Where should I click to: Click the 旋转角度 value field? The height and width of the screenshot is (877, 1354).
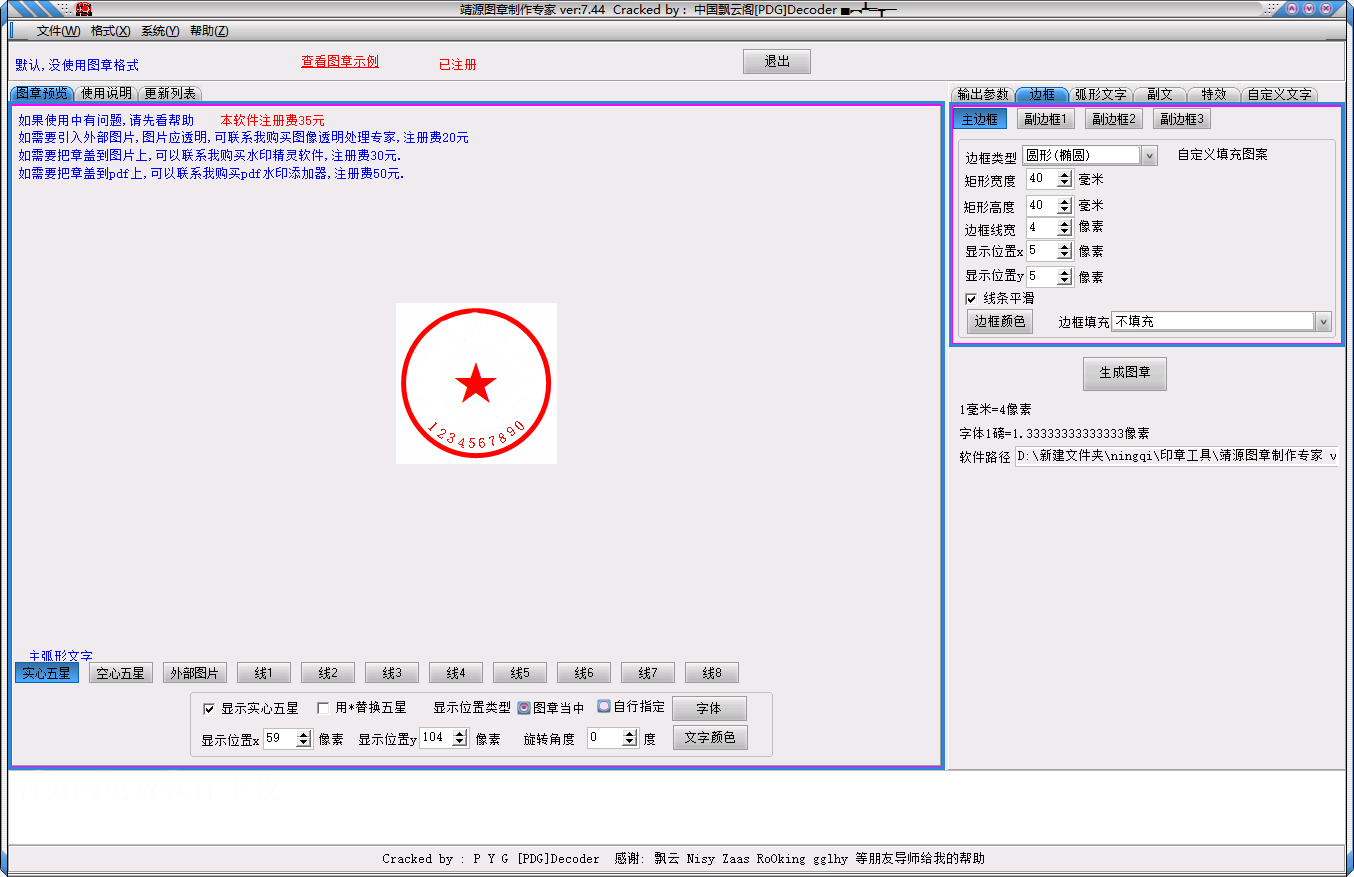click(x=605, y=738)
